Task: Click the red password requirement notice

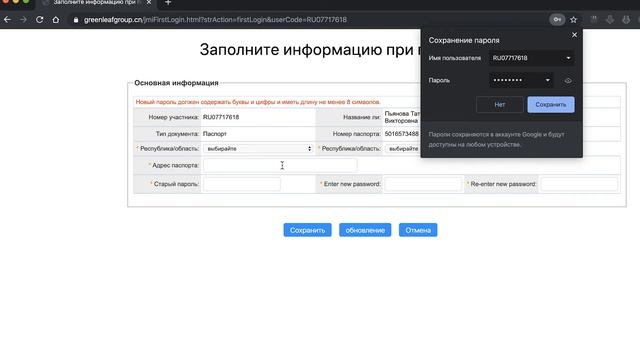Action: click(258, 102)
